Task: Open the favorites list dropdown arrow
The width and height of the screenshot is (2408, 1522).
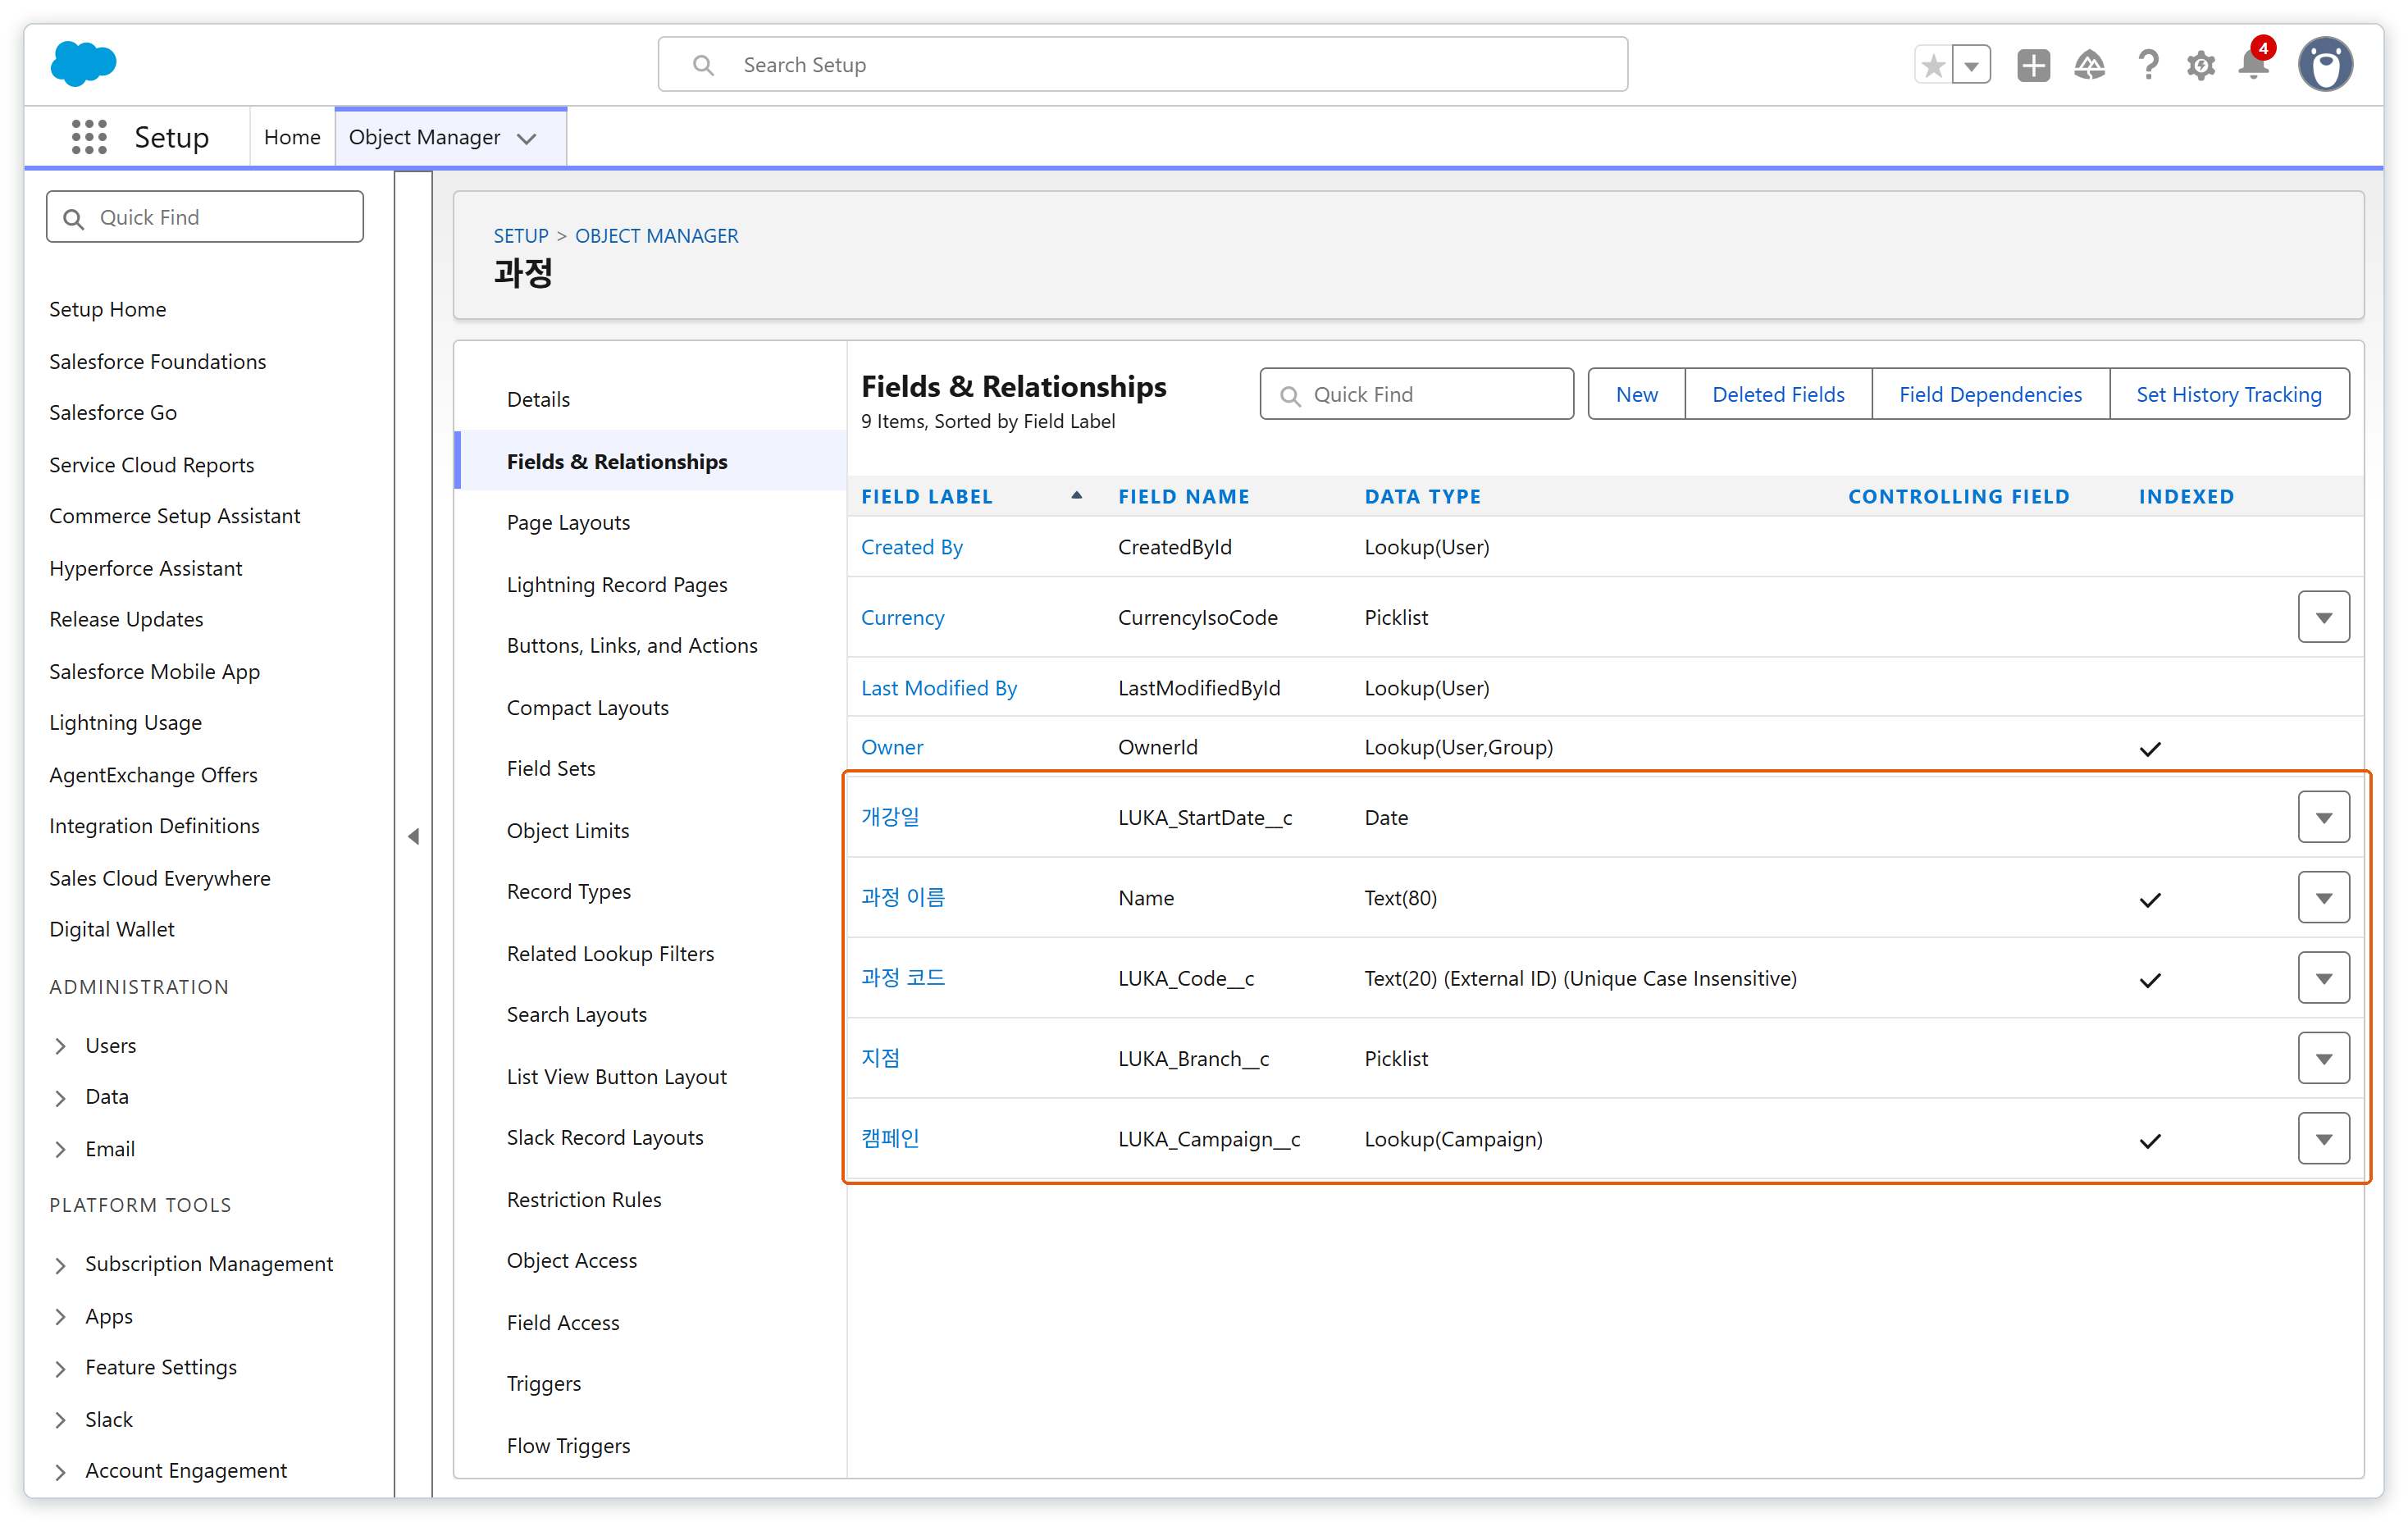Action: 1971,66
